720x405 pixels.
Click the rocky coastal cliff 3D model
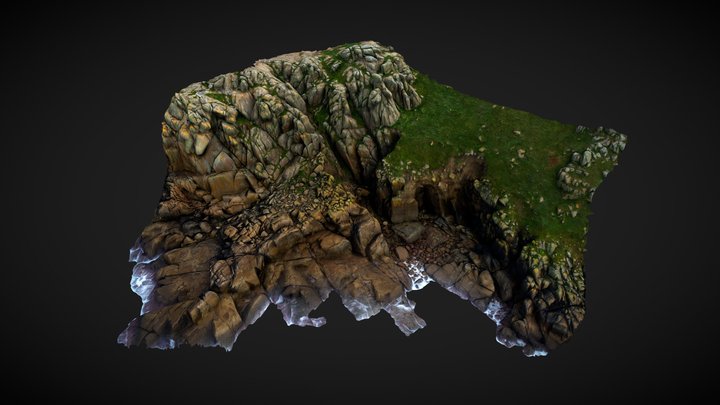[372, 197]
